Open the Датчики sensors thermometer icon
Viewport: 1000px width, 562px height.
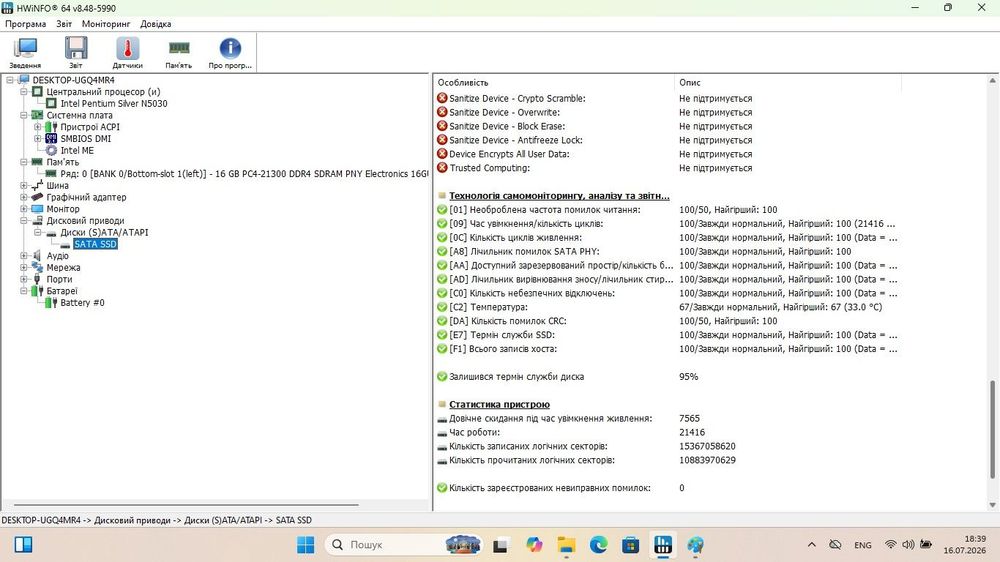click(128, 53)
